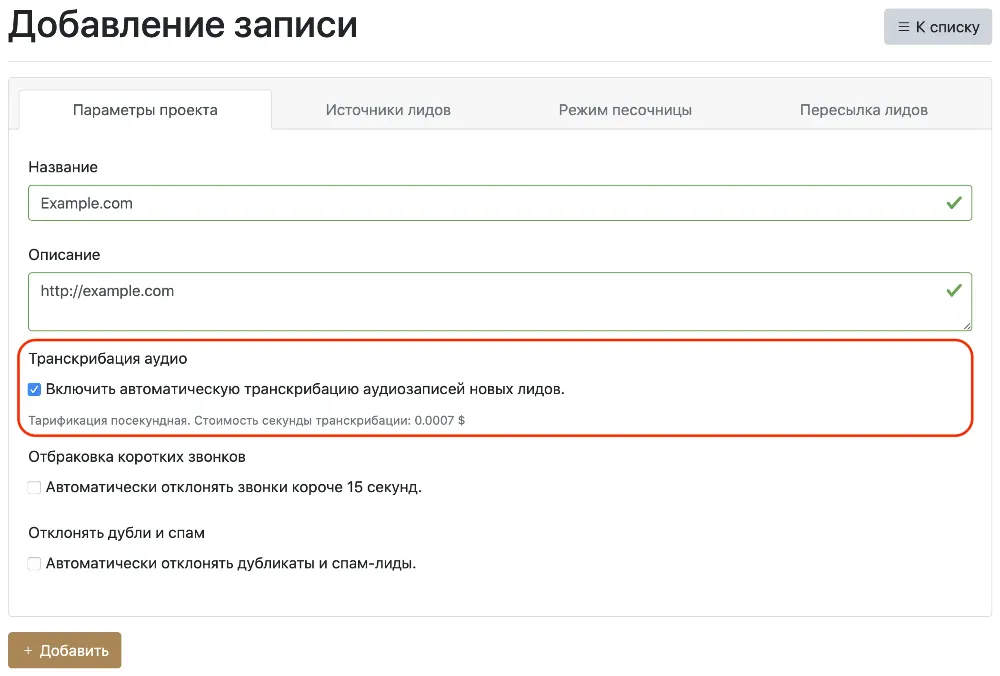
Task: Click the Отклонять дубли и спам label
Action: pos(116,533)
